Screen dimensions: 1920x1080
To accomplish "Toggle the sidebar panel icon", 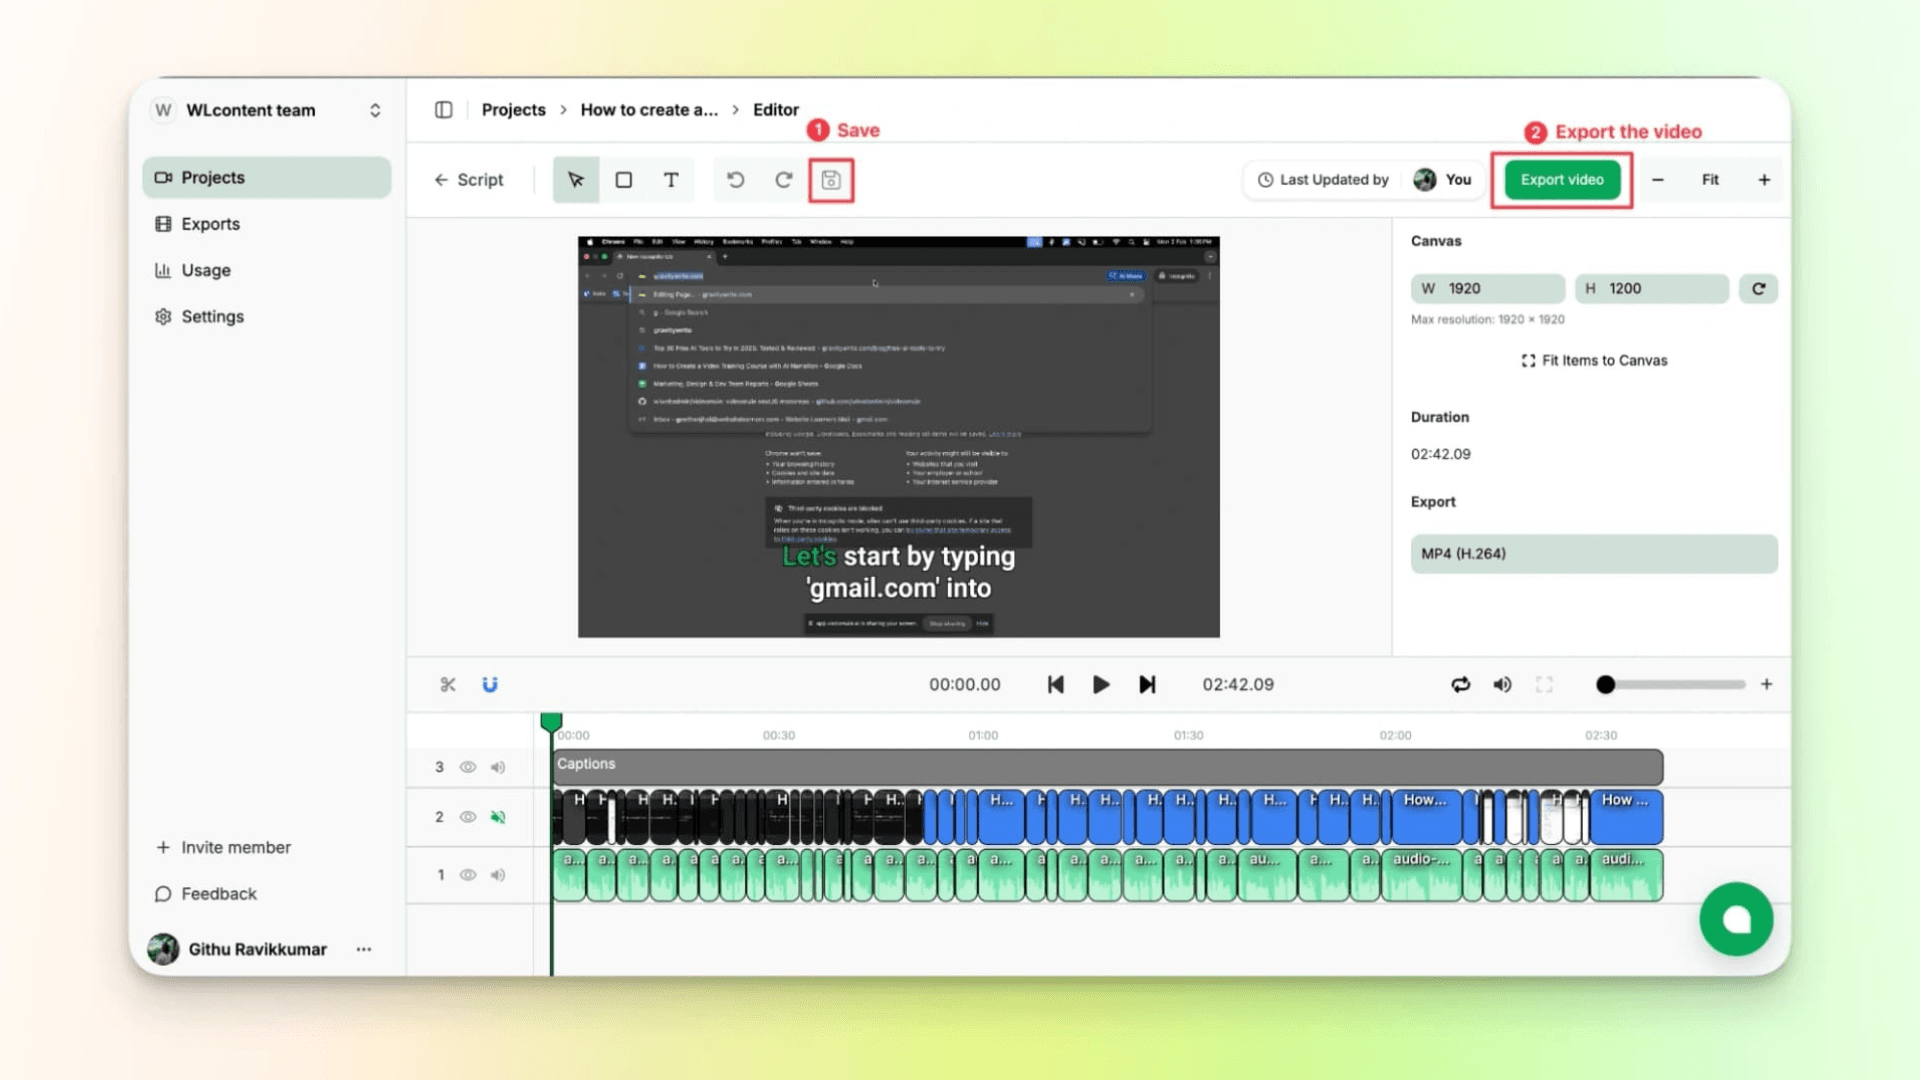I will [443, 110].
